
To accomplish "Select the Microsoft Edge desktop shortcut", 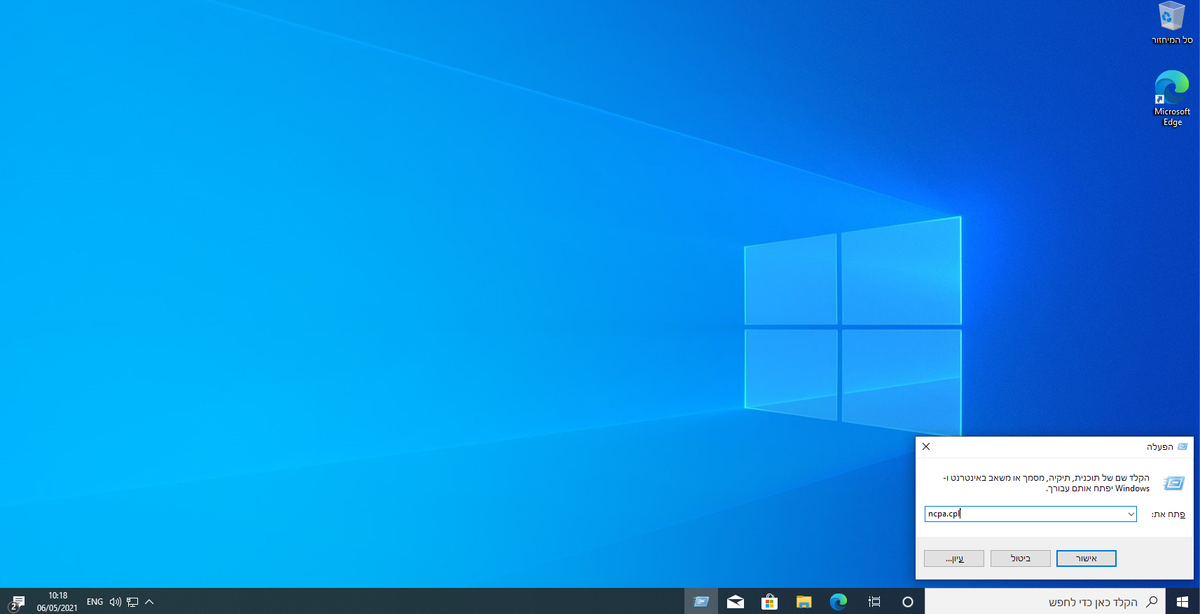I will [x=1172, y=98].
